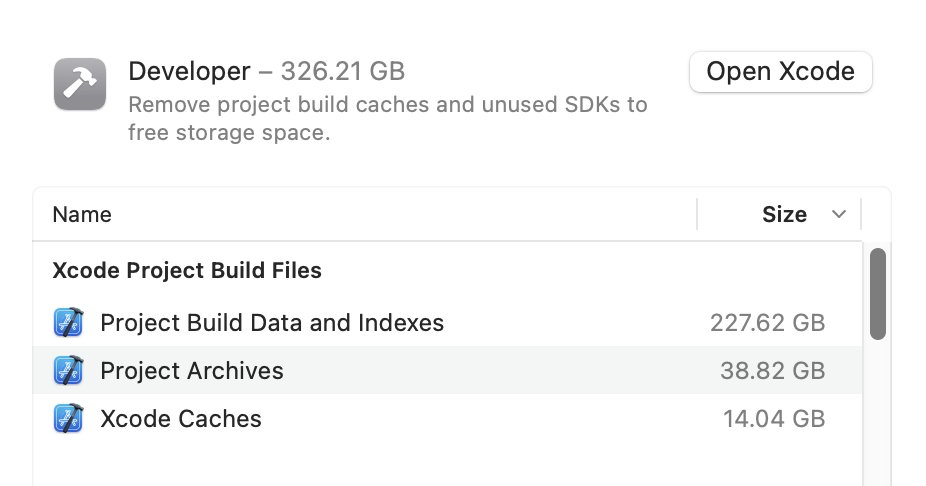Toggle the sort order chevron beside Size

pos(839,215)
